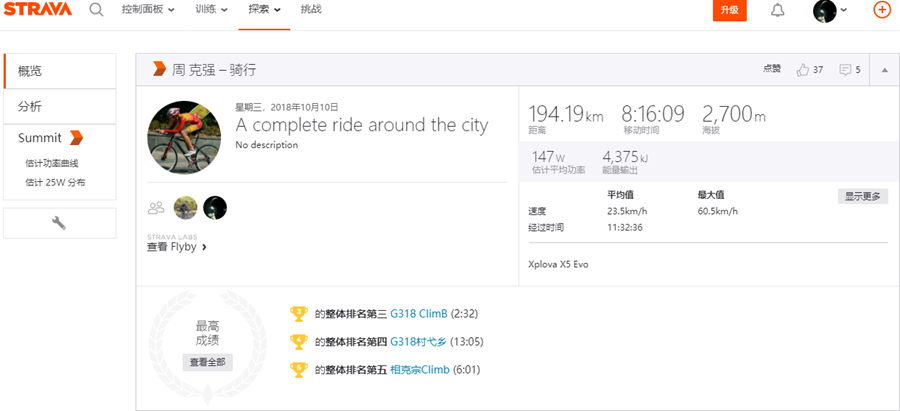Click the 显示更多 button
Screen dimensions: 900x411
click(863, 196)
